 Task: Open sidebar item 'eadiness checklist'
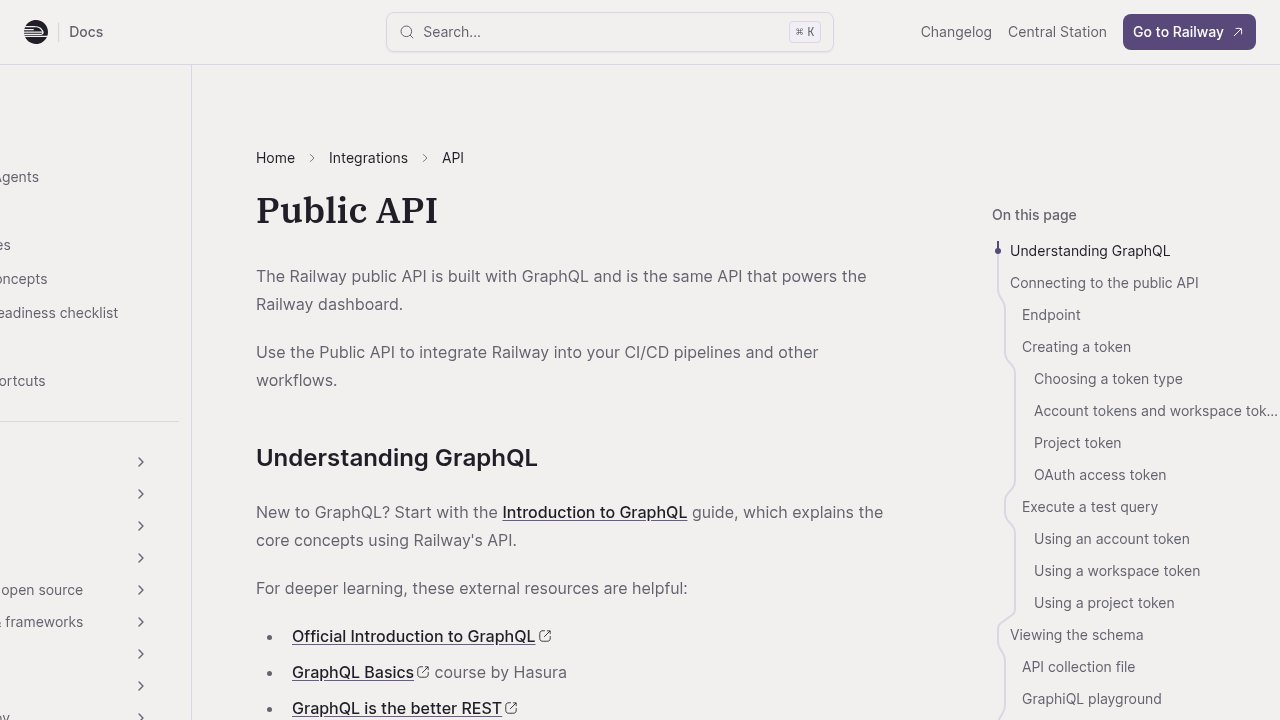pyautogui.click(x=59, y=313)
